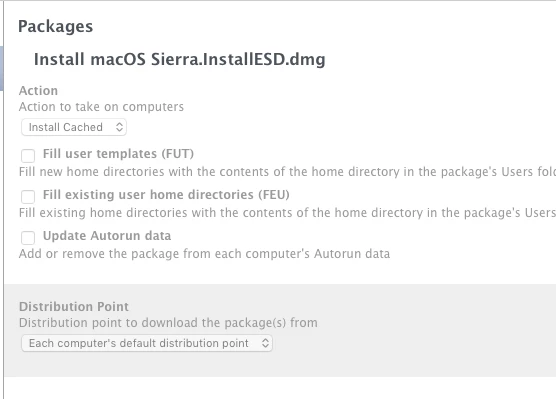
Task: Check the Update Autorun data box
Action: tap(28, 238)
